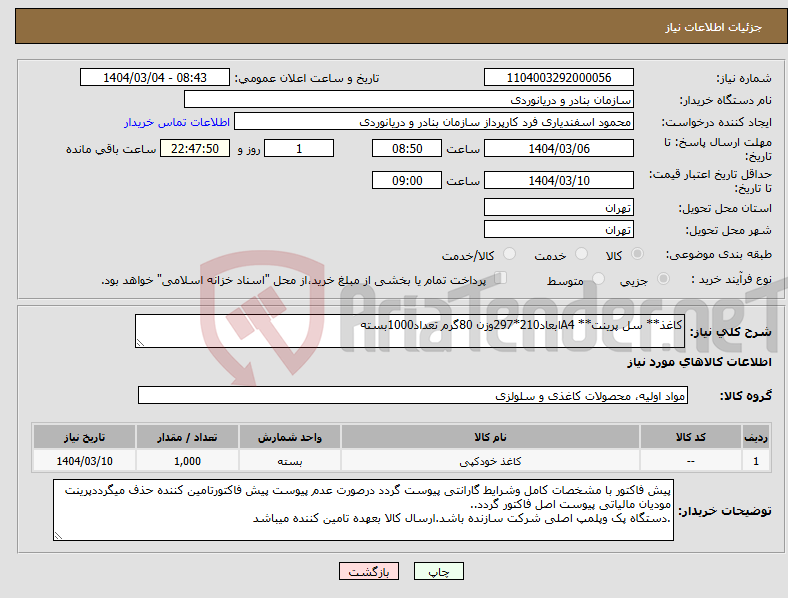Click table need date cell 1404/03/10
788x598 pixels.
point(84,461)
